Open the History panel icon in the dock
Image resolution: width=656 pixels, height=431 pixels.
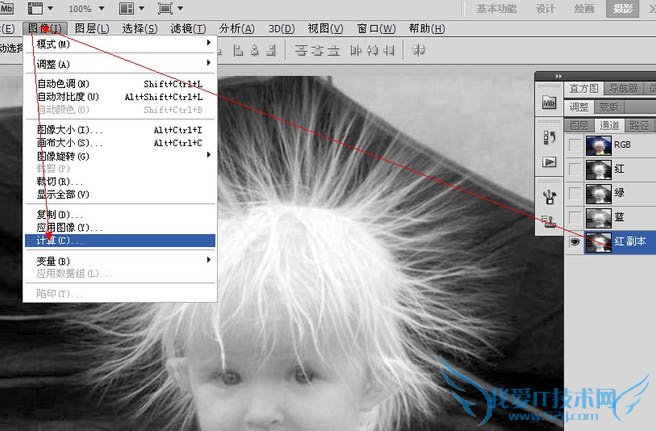click(x=548, y=136)
